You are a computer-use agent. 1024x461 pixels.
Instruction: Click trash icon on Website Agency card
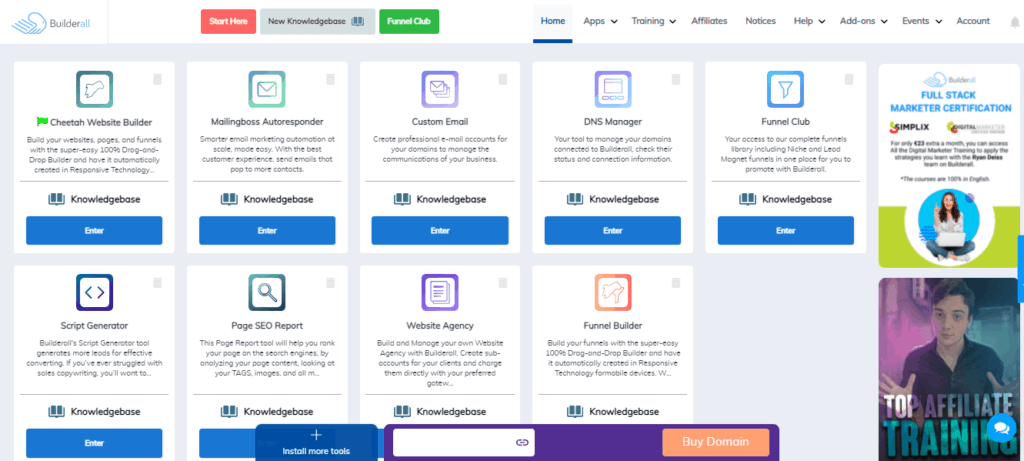click(x=503, y=283)
